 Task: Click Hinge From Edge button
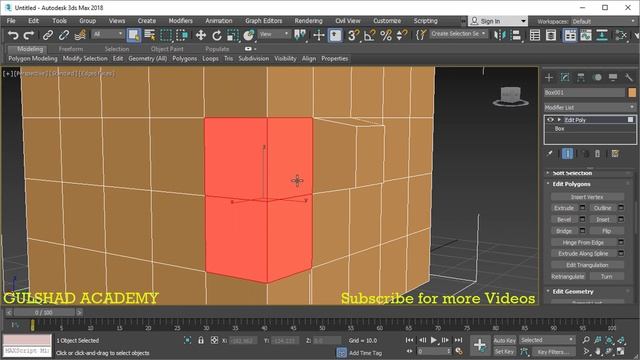pyautogui.click(x=583, y=242)
